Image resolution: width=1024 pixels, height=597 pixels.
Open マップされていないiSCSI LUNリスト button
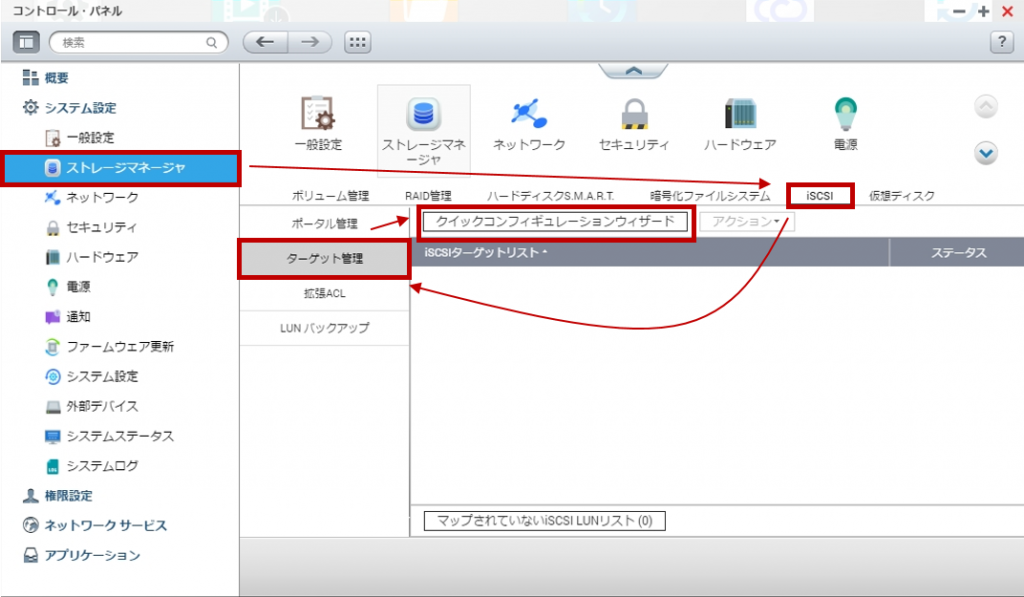point(545,521)
